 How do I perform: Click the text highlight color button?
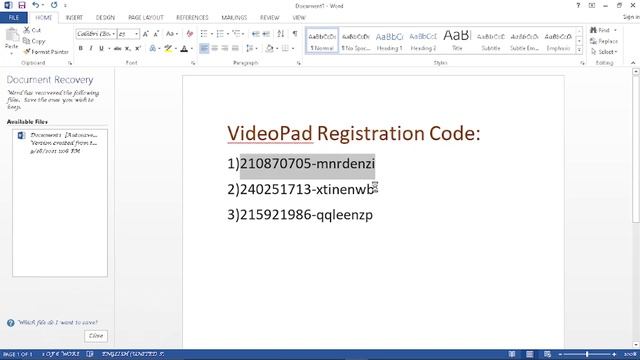(x=168, y=49)
